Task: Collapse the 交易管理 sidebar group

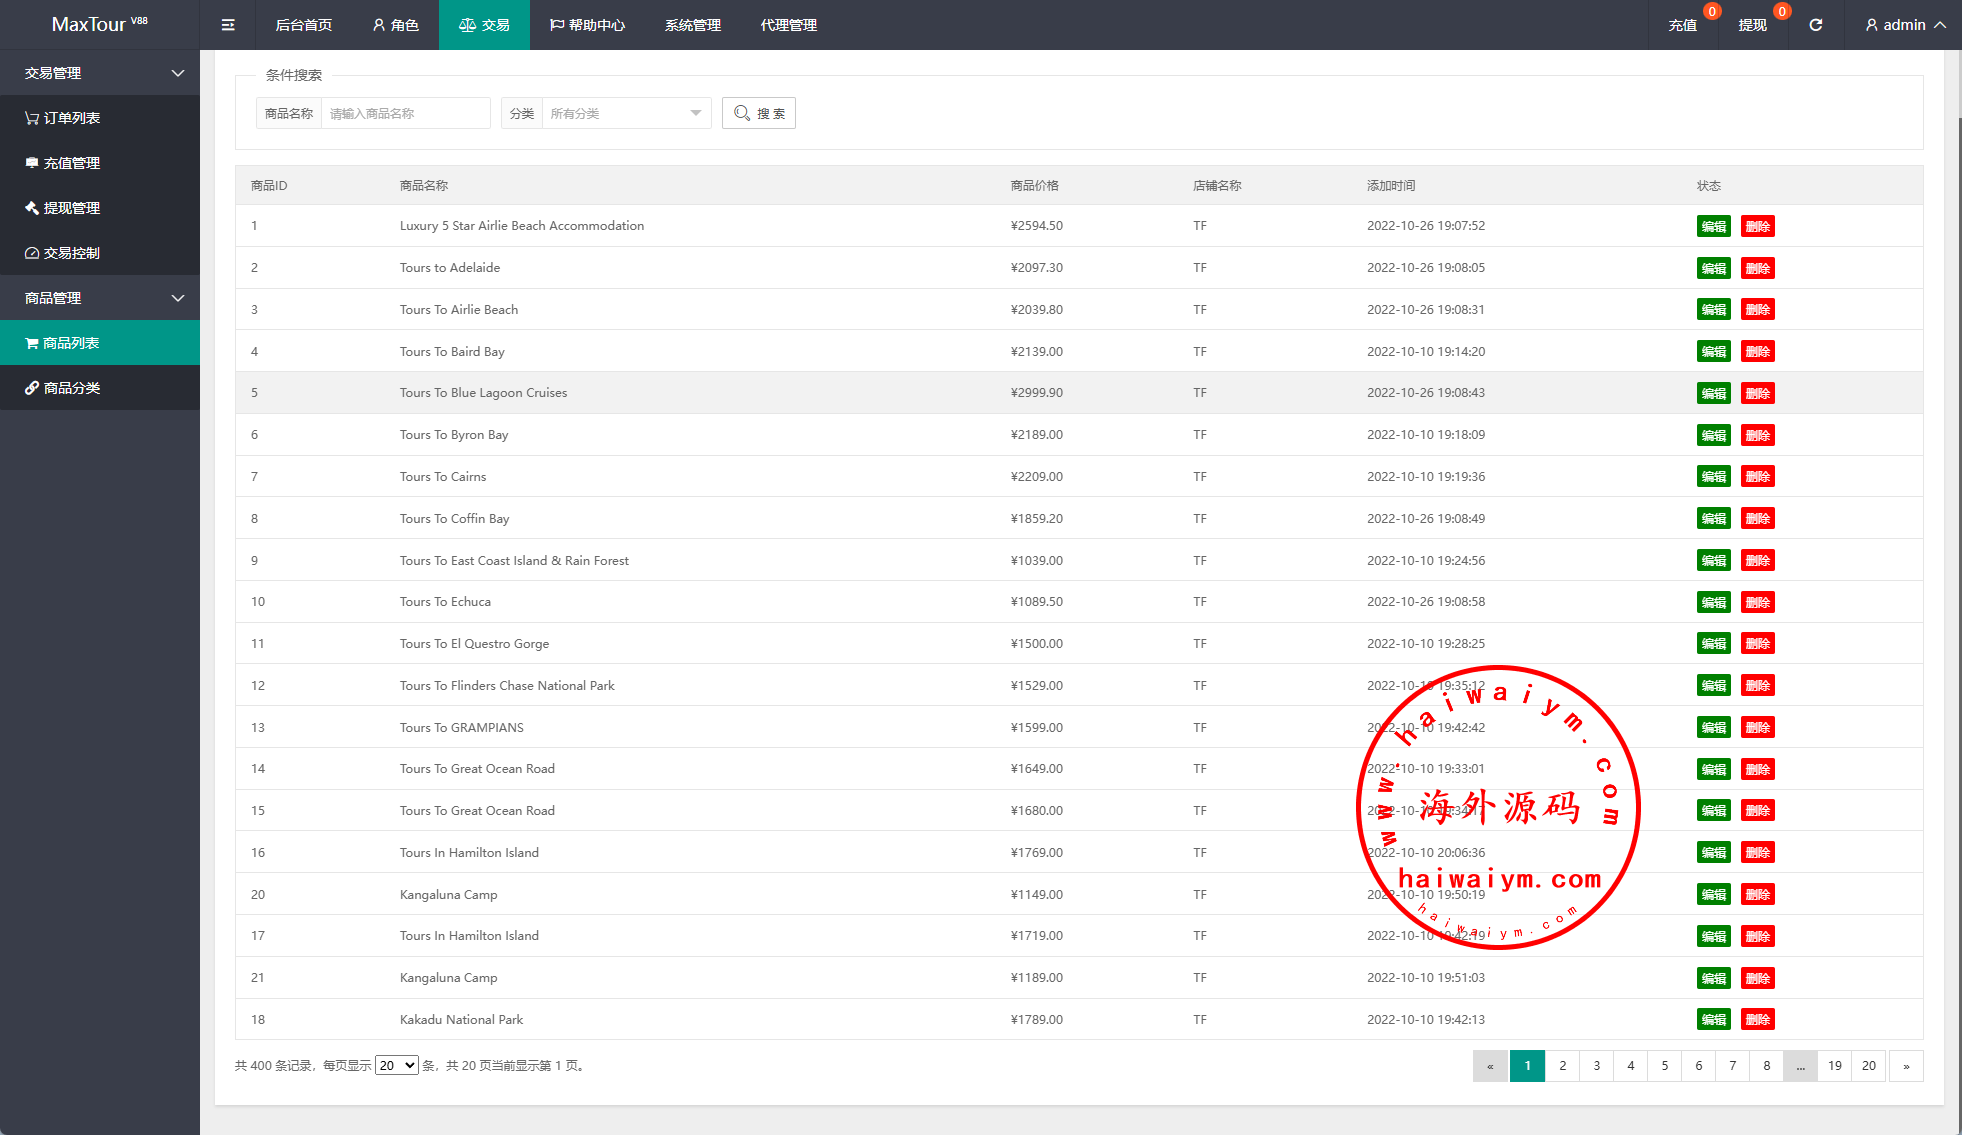Action: (x=100, y=73)
